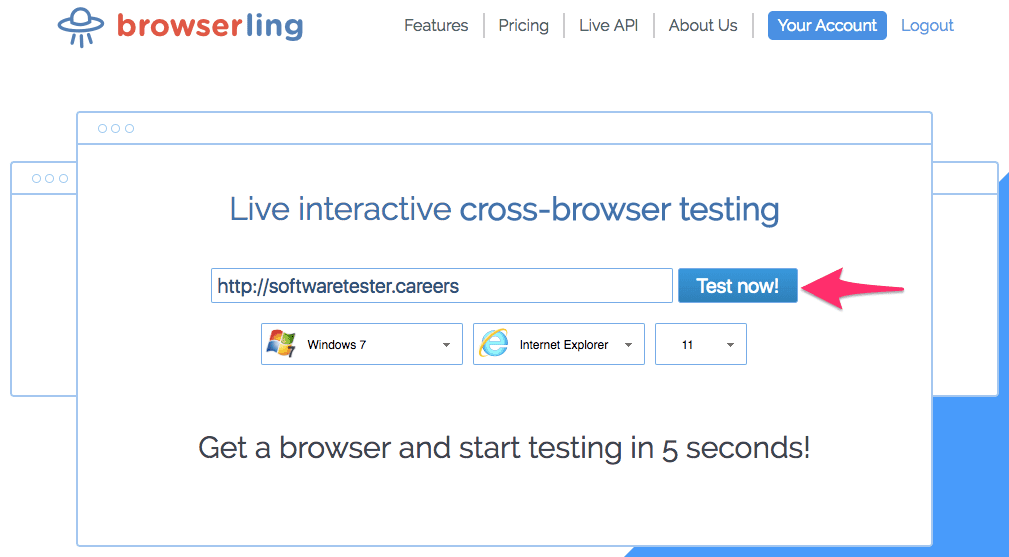Screen dimensions: 1009x557
Task: Focus the URL input field
Action: pyautogui.click(x=441, y=286)
